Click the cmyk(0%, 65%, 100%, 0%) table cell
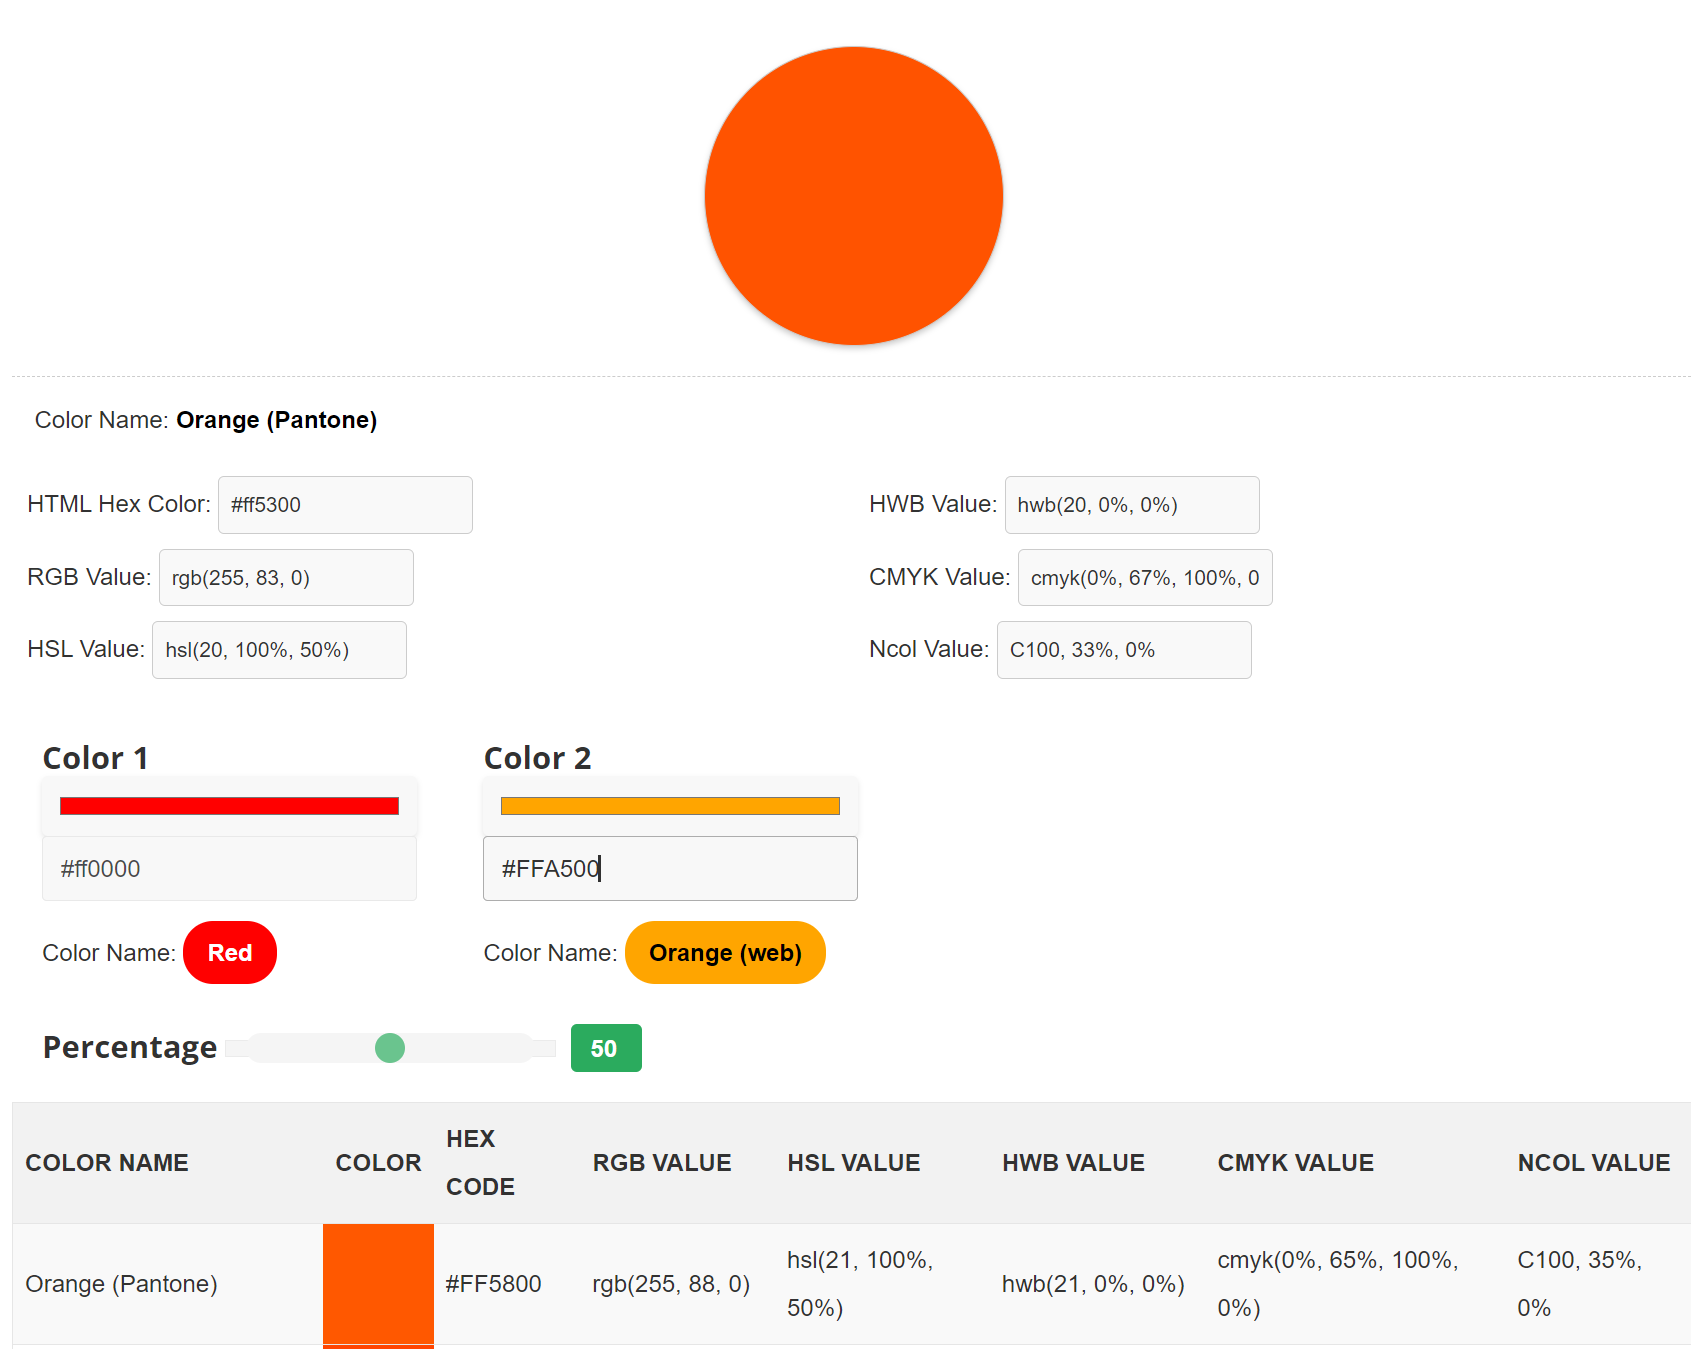1691x1349 pixels. tap(1338, 1284)
